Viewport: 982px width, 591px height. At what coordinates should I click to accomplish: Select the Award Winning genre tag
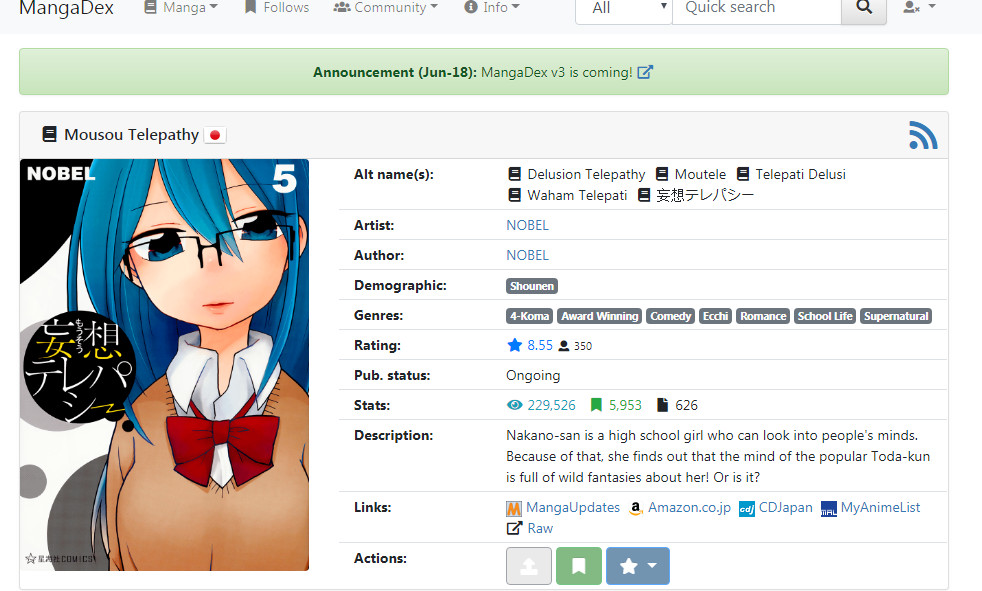coord(599,316)
